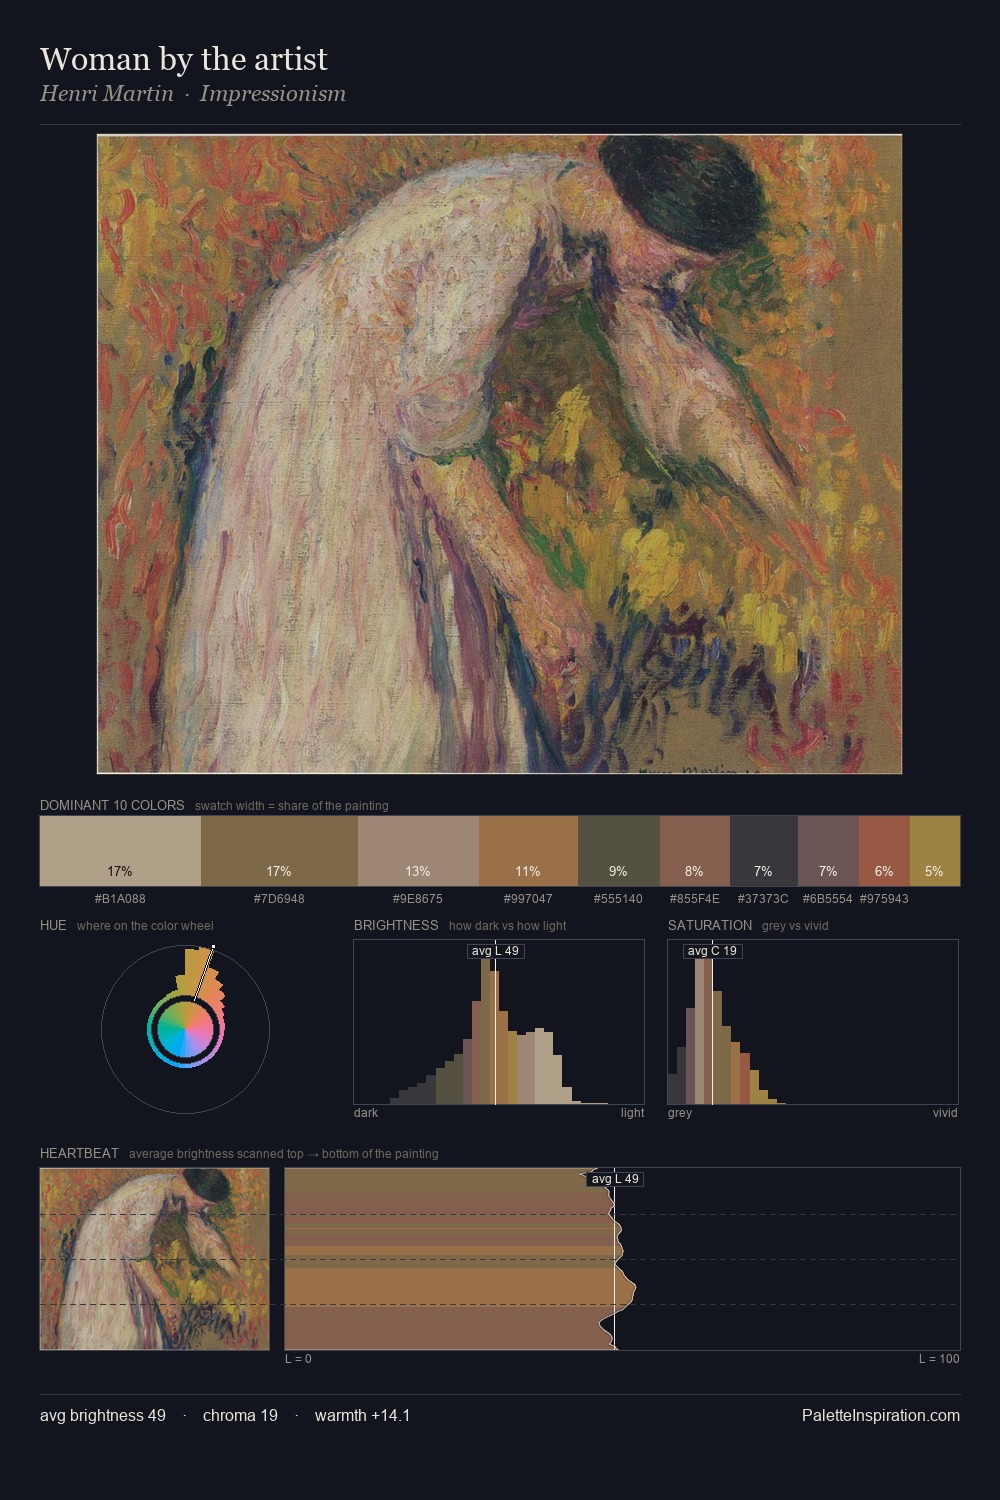Click the hex code text '#7D6948'

point(279,899)
